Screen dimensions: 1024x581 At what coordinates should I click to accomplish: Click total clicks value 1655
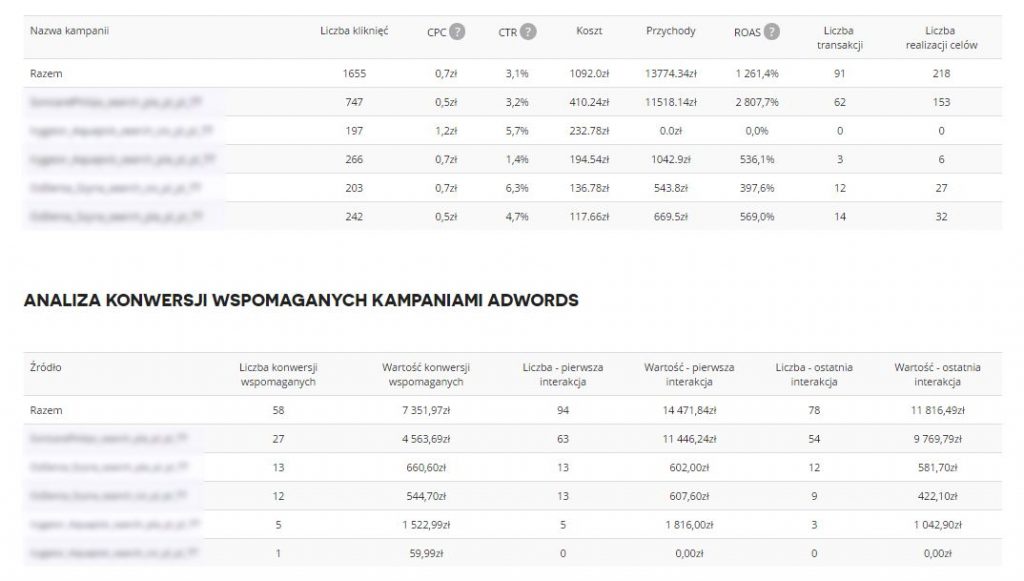point(354,74)
